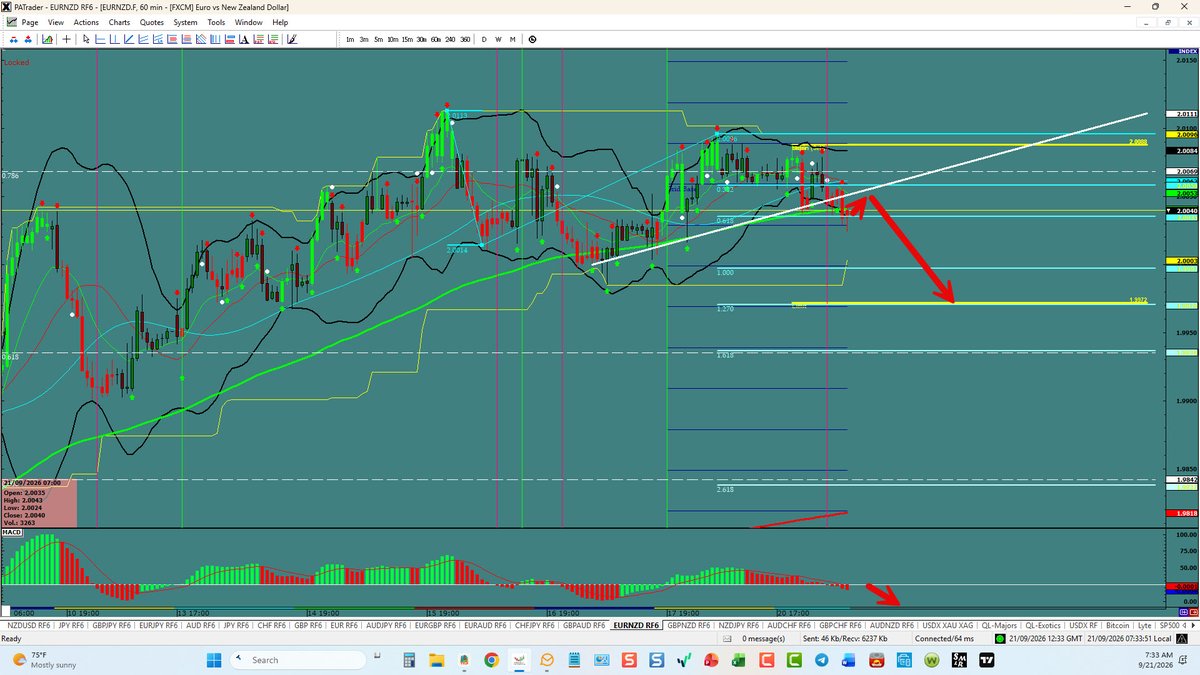Select the text label 'A' tool
Image resolution: width=1200 pixels, height=675 pixels.
coord(245,39)
